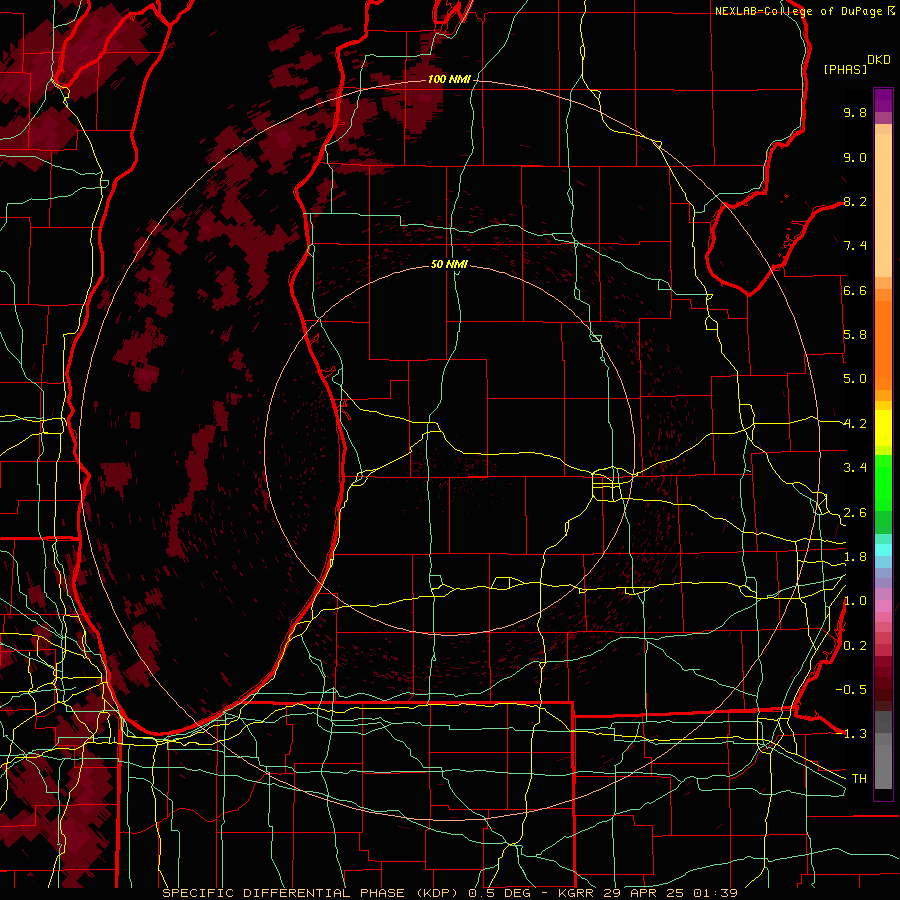Select the -0.5 scale value
The image size is (900, 900).
pyautogui.click(x=851, y=690)
